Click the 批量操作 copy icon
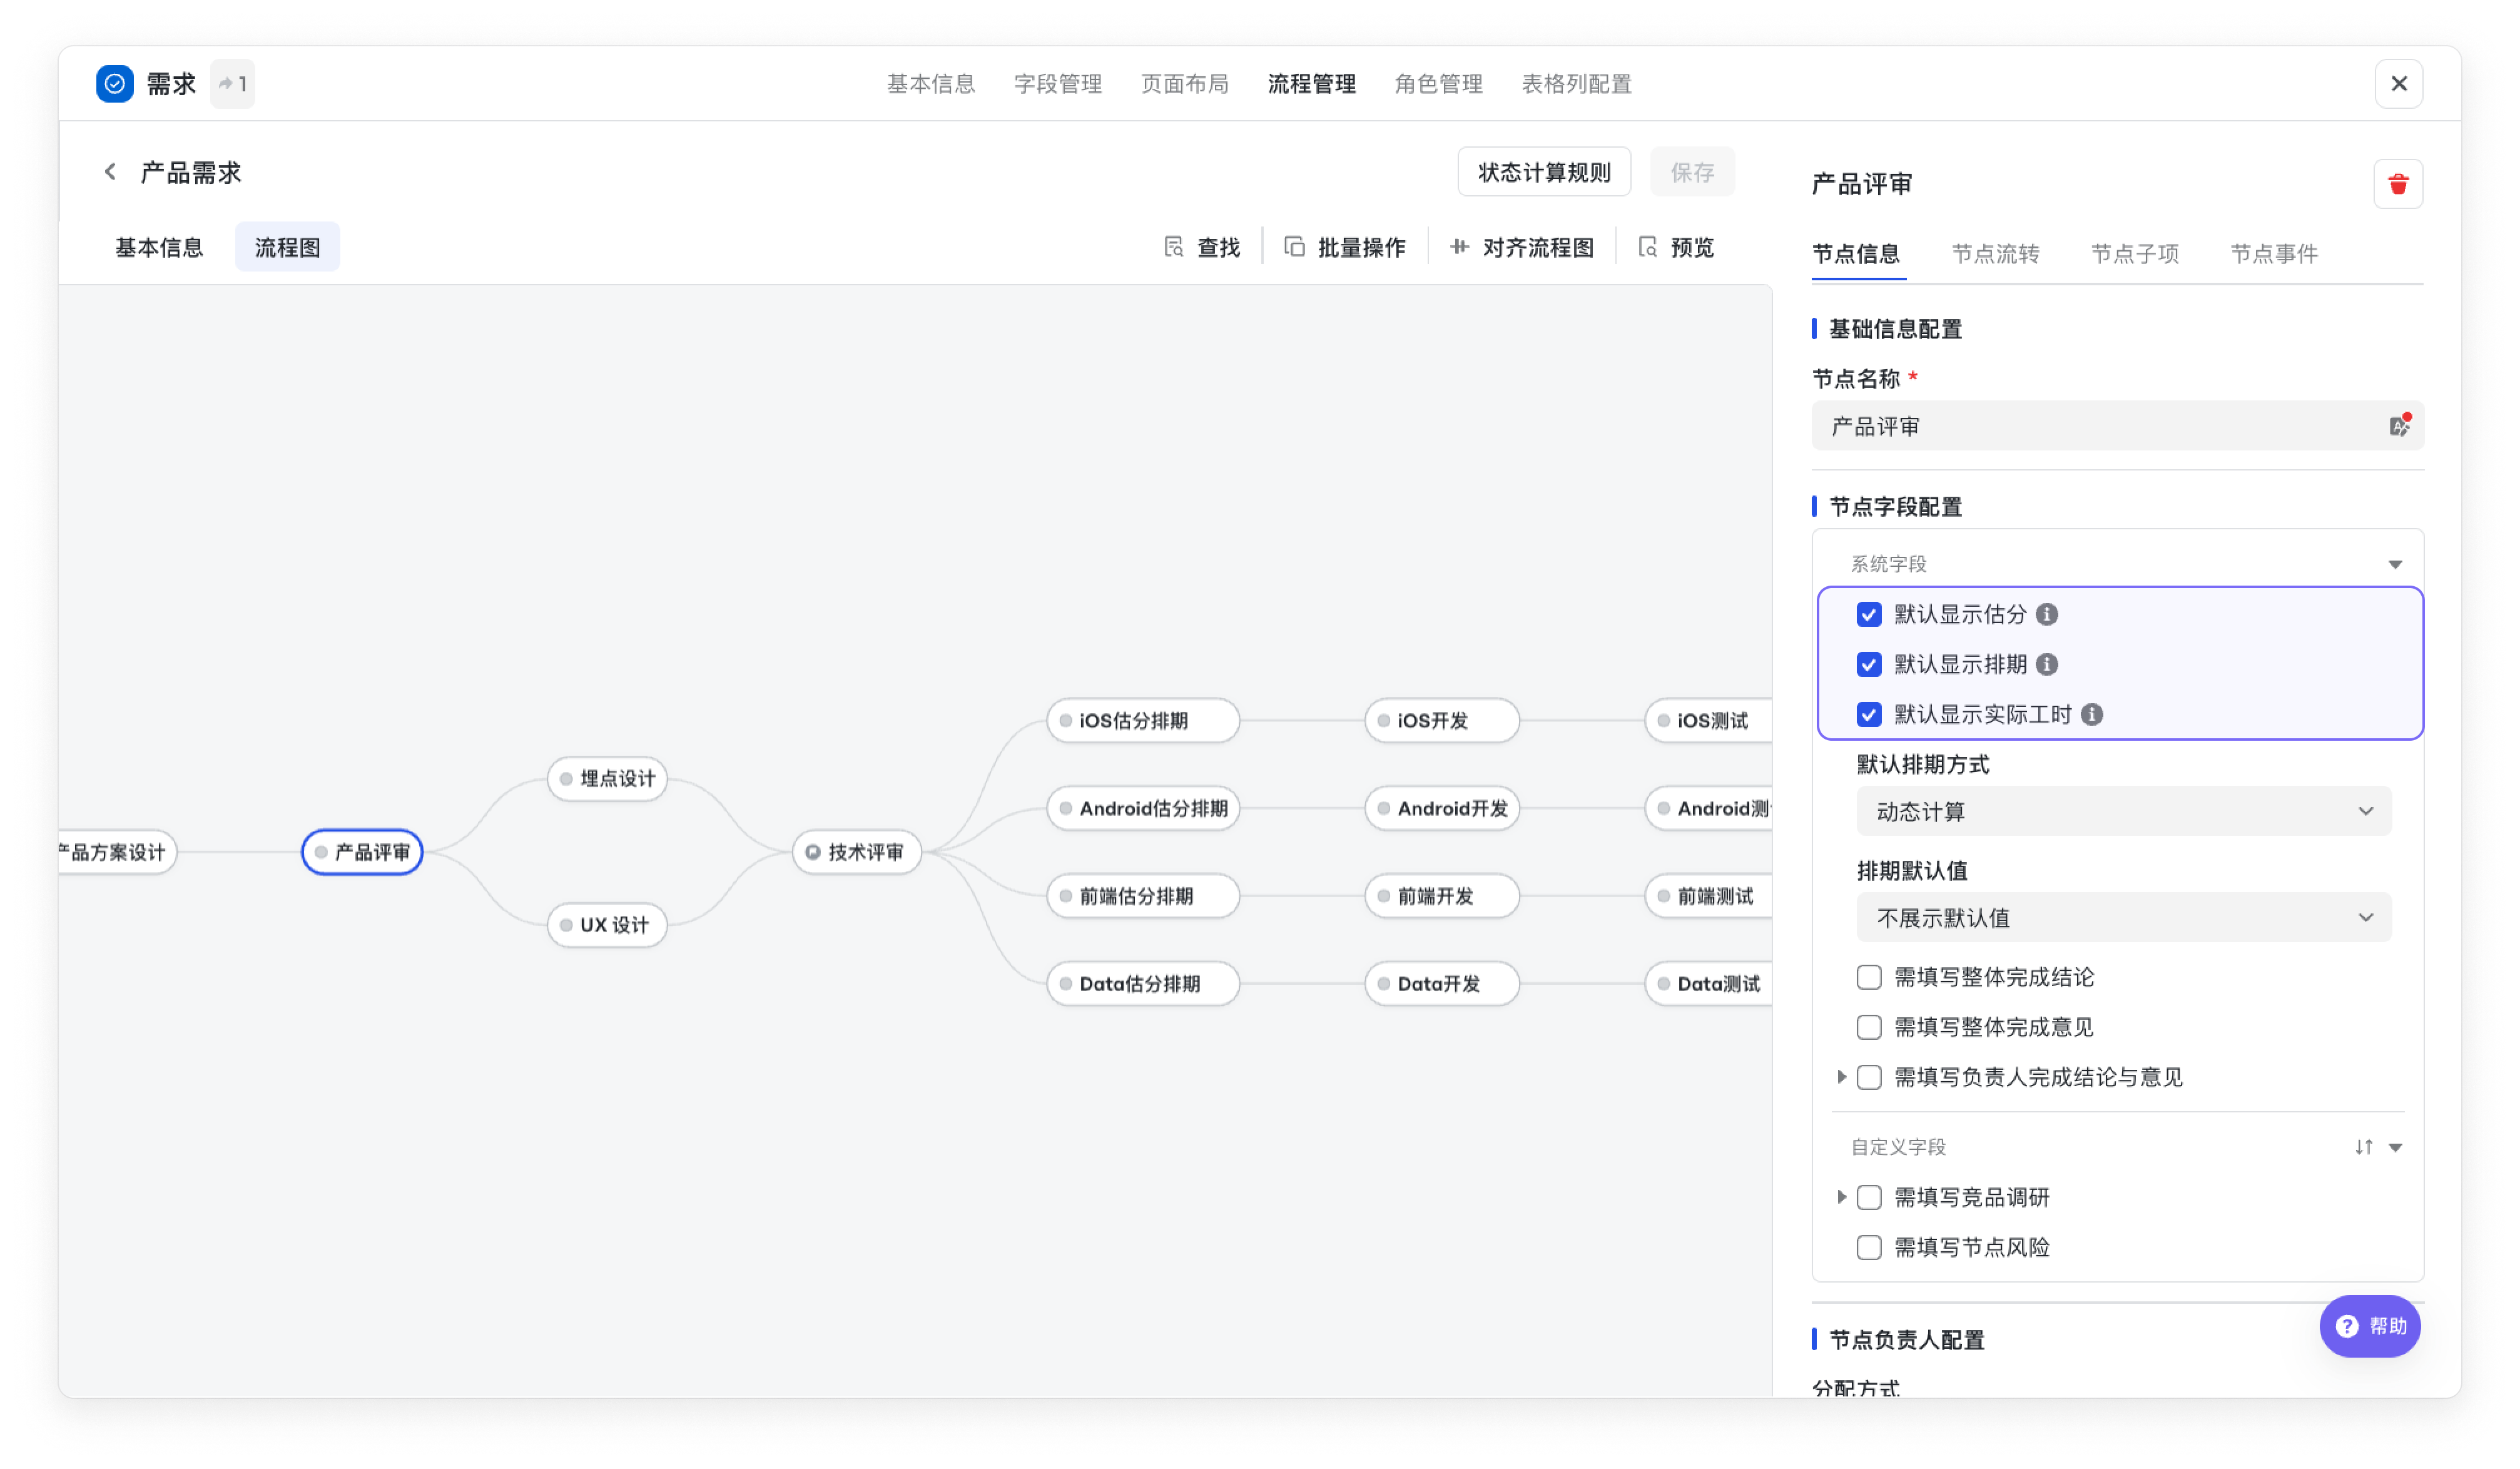The height and width of the screenshot is (1469, 2520). [x=1294, y=247]
